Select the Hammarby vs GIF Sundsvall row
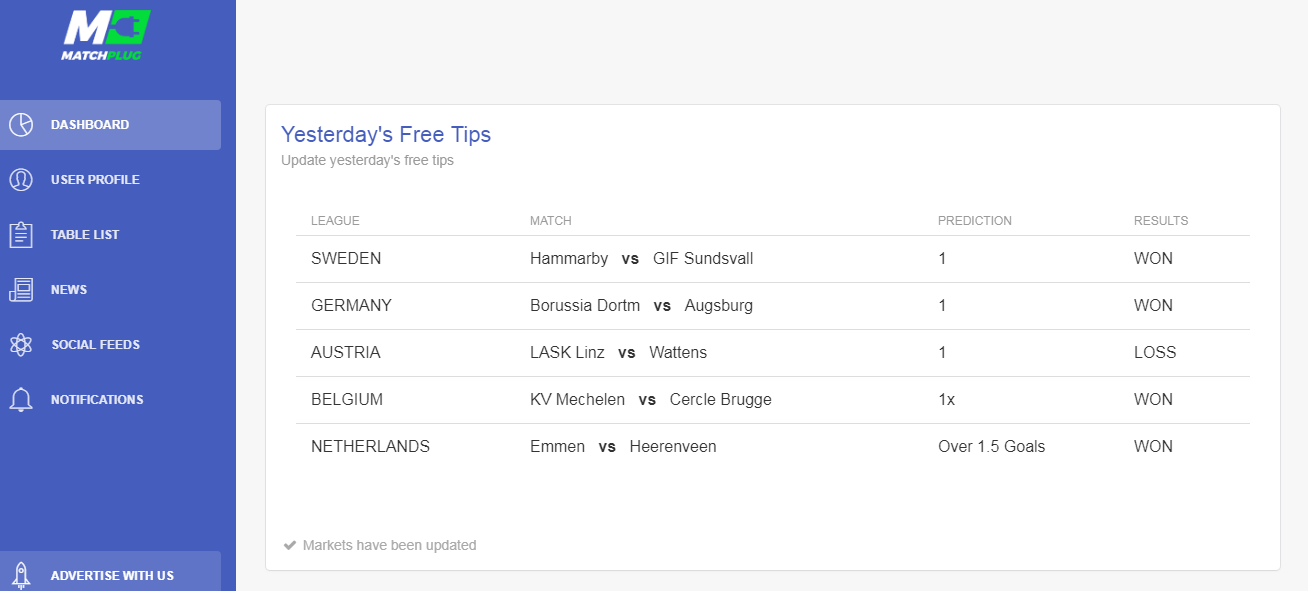 (x=773, y=259)
